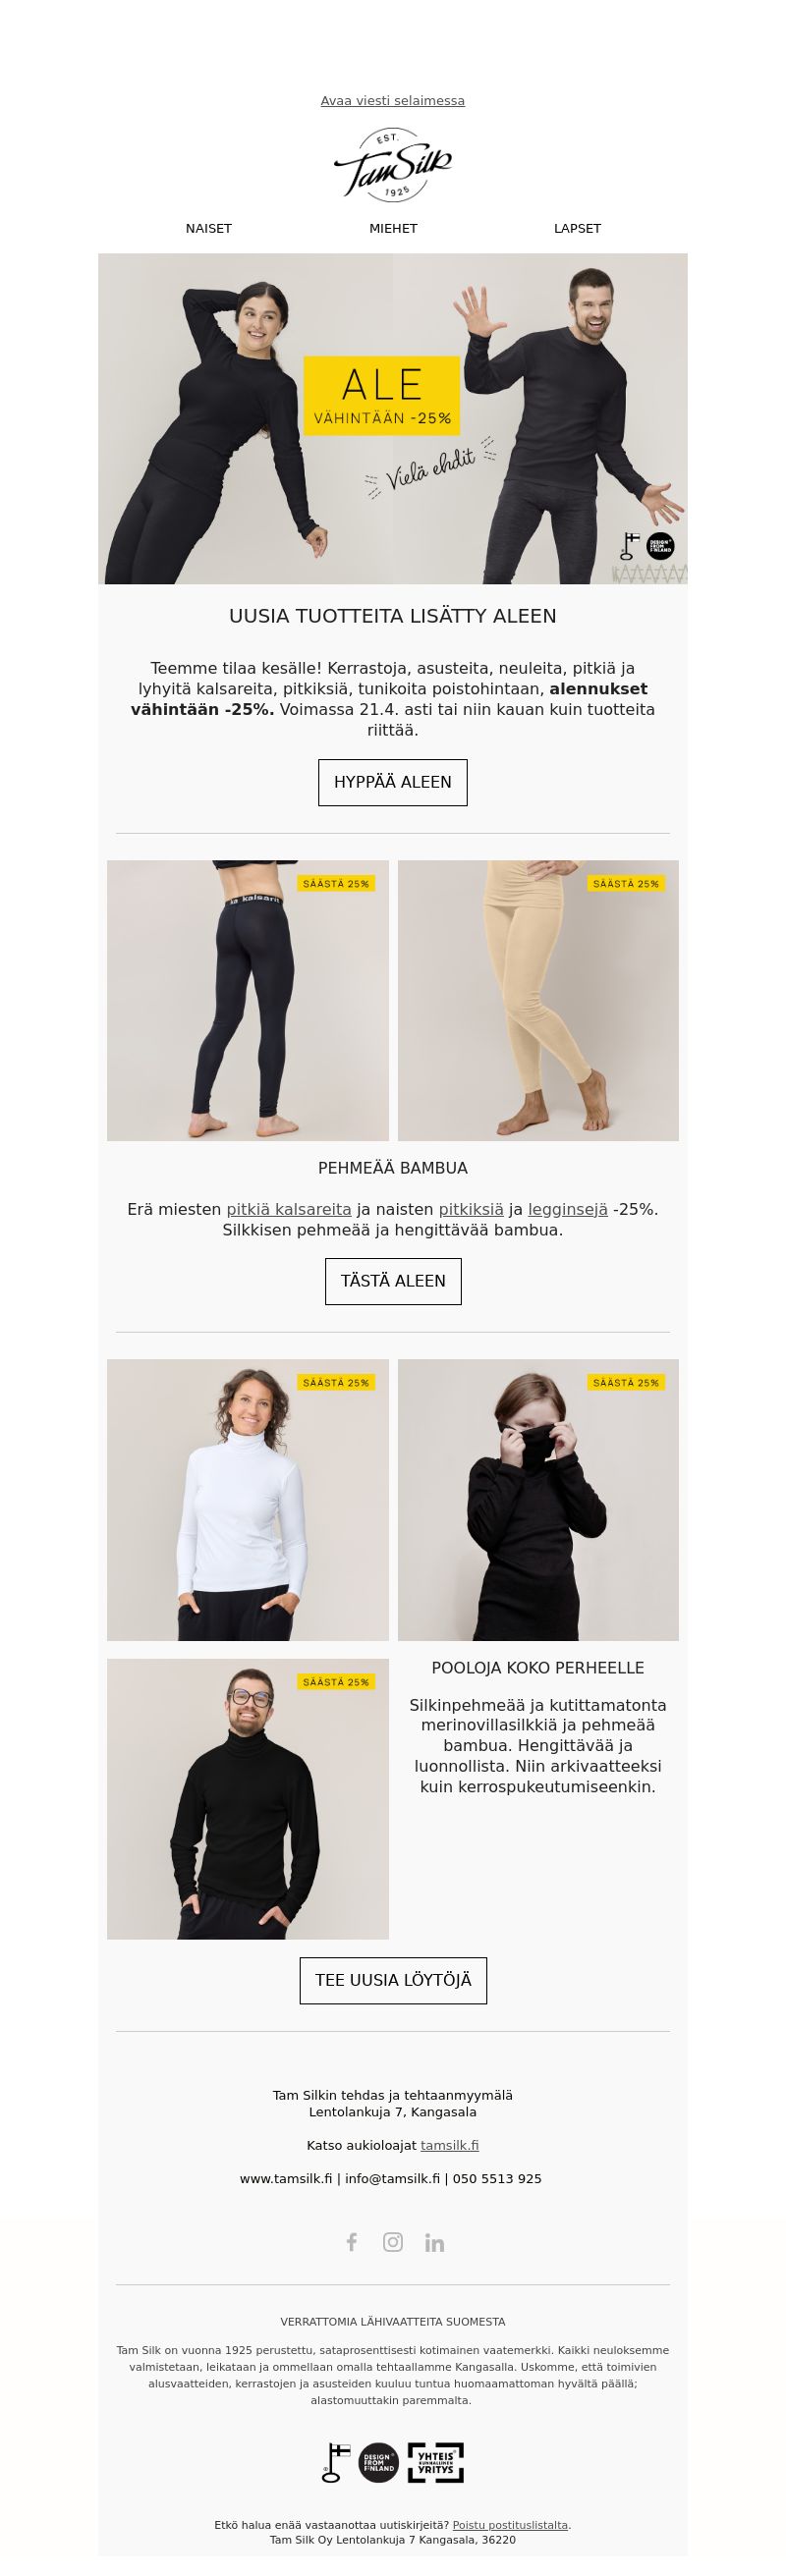
Task: Click the TEE UUSIA LÖYTÖJÄ button
Action: pyautogui.click(x=393, y=1980)
